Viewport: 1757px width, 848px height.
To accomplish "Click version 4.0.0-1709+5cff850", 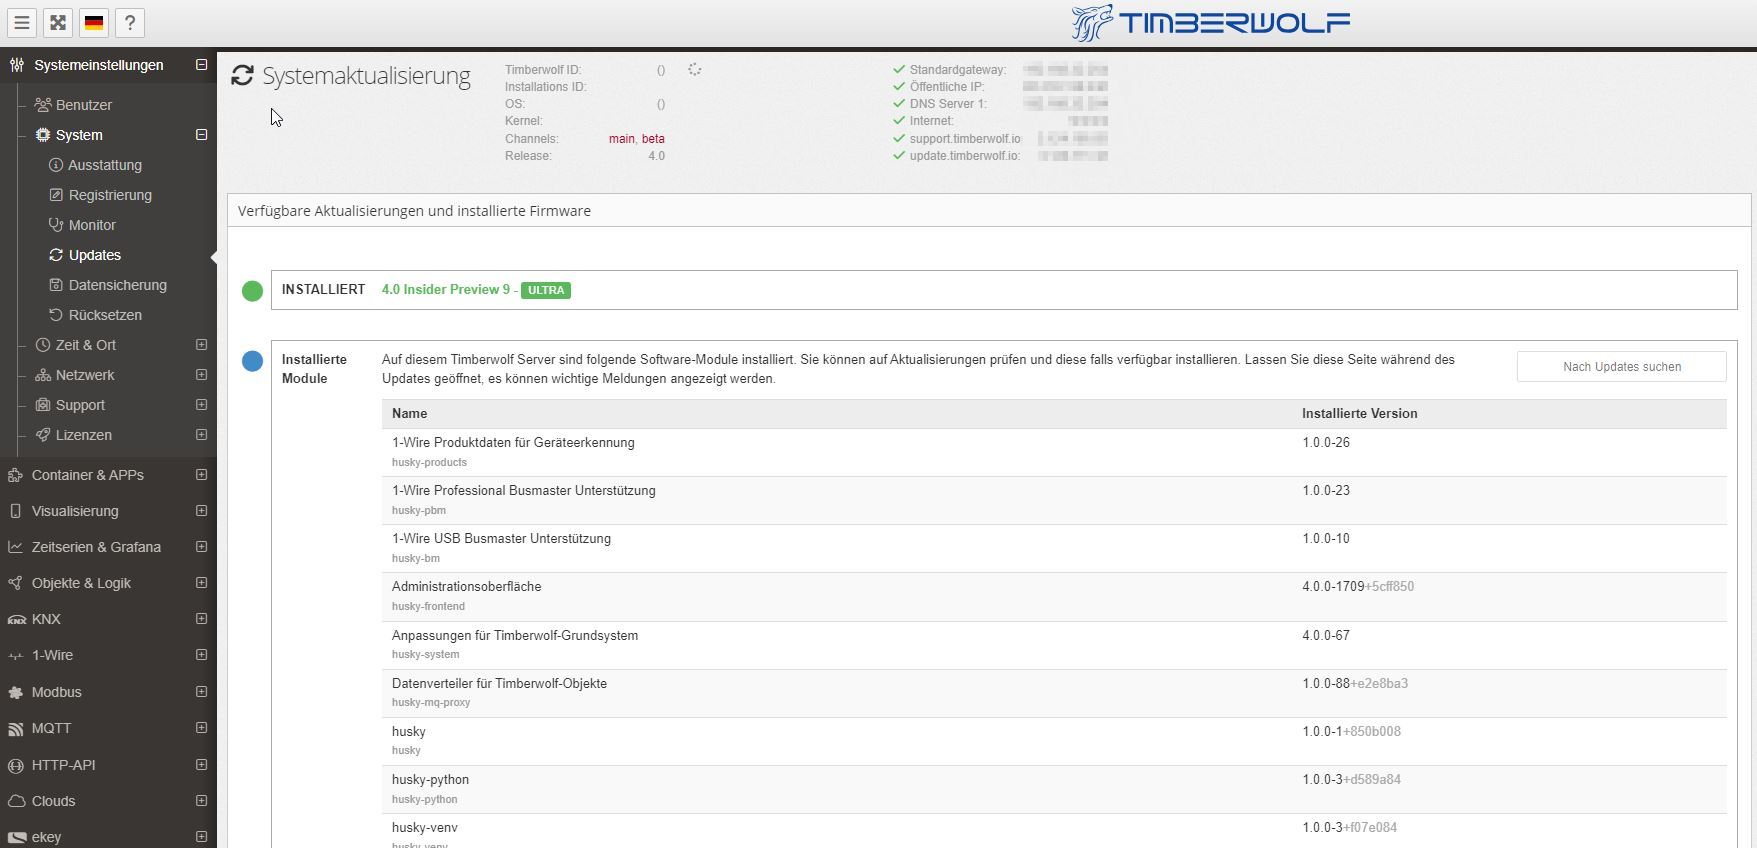I will tap(1358, 587).
